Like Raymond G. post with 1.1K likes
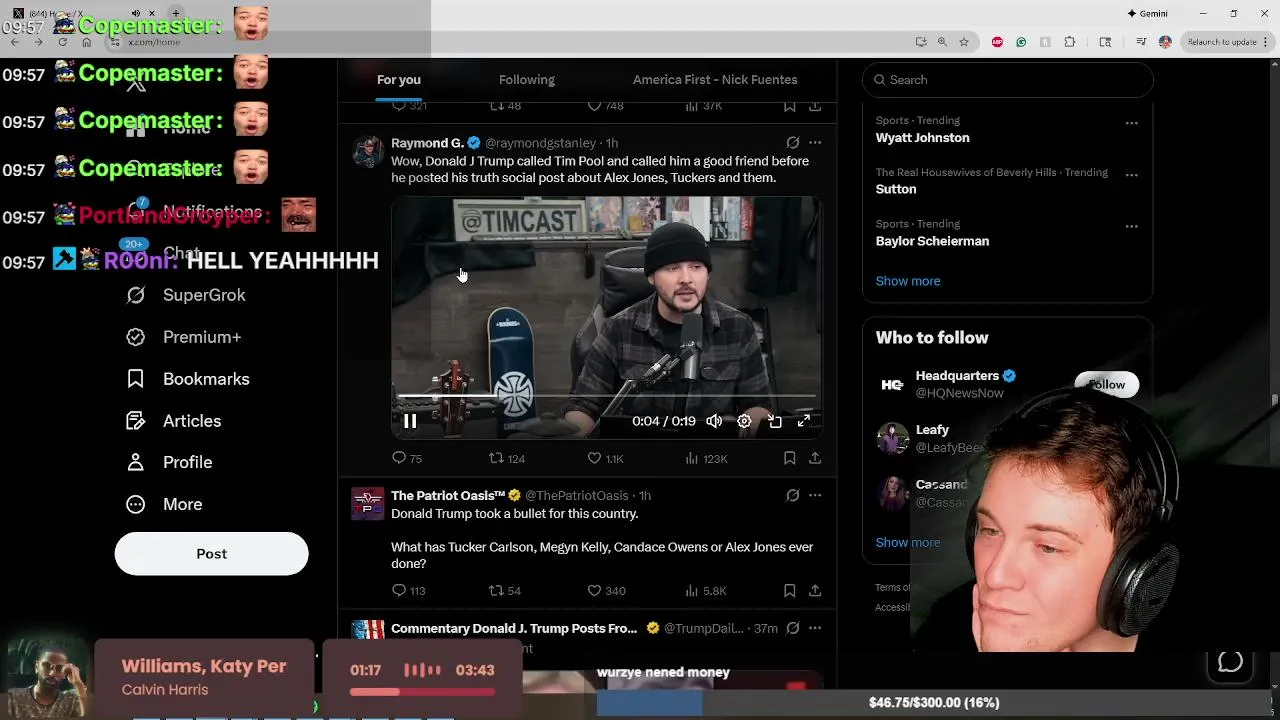This screenshot has height=720, width=1280. pos(605,458)
